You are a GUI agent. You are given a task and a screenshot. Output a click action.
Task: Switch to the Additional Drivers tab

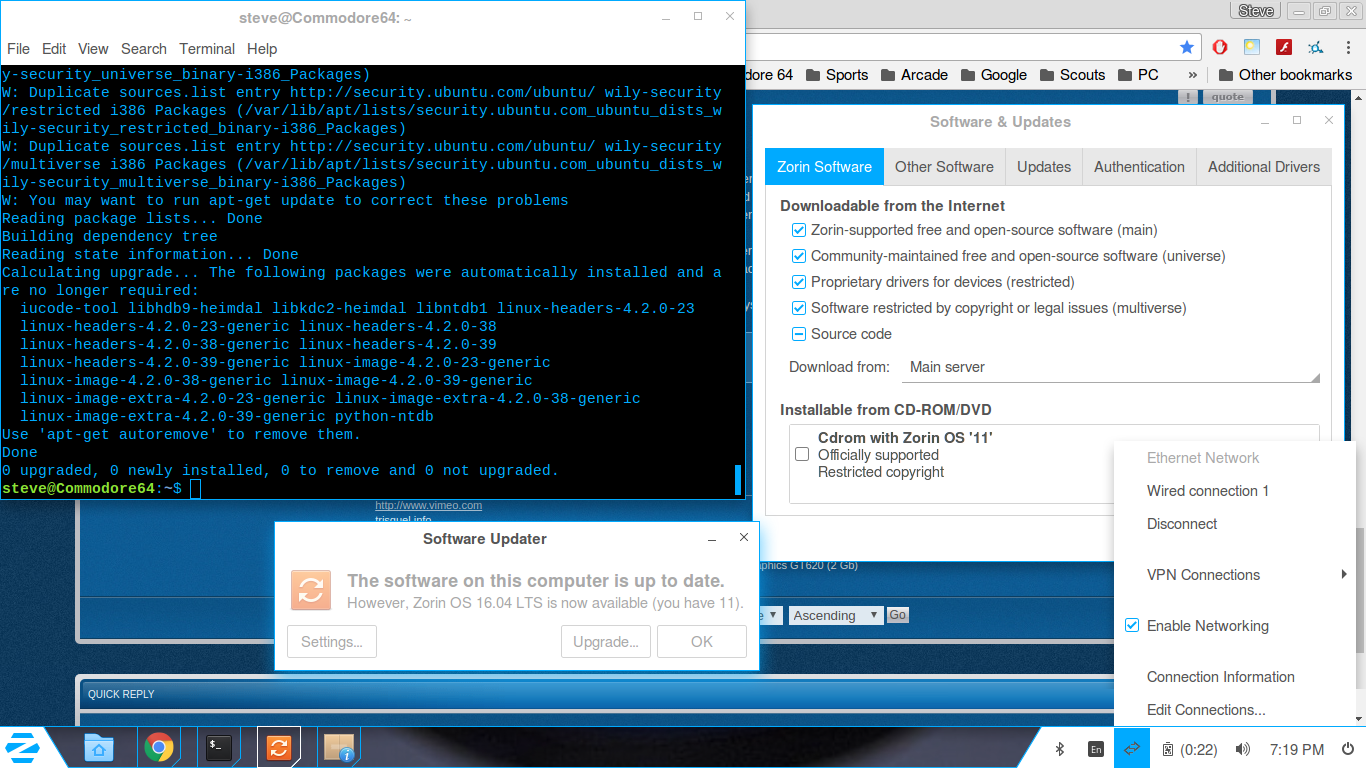1263,167
